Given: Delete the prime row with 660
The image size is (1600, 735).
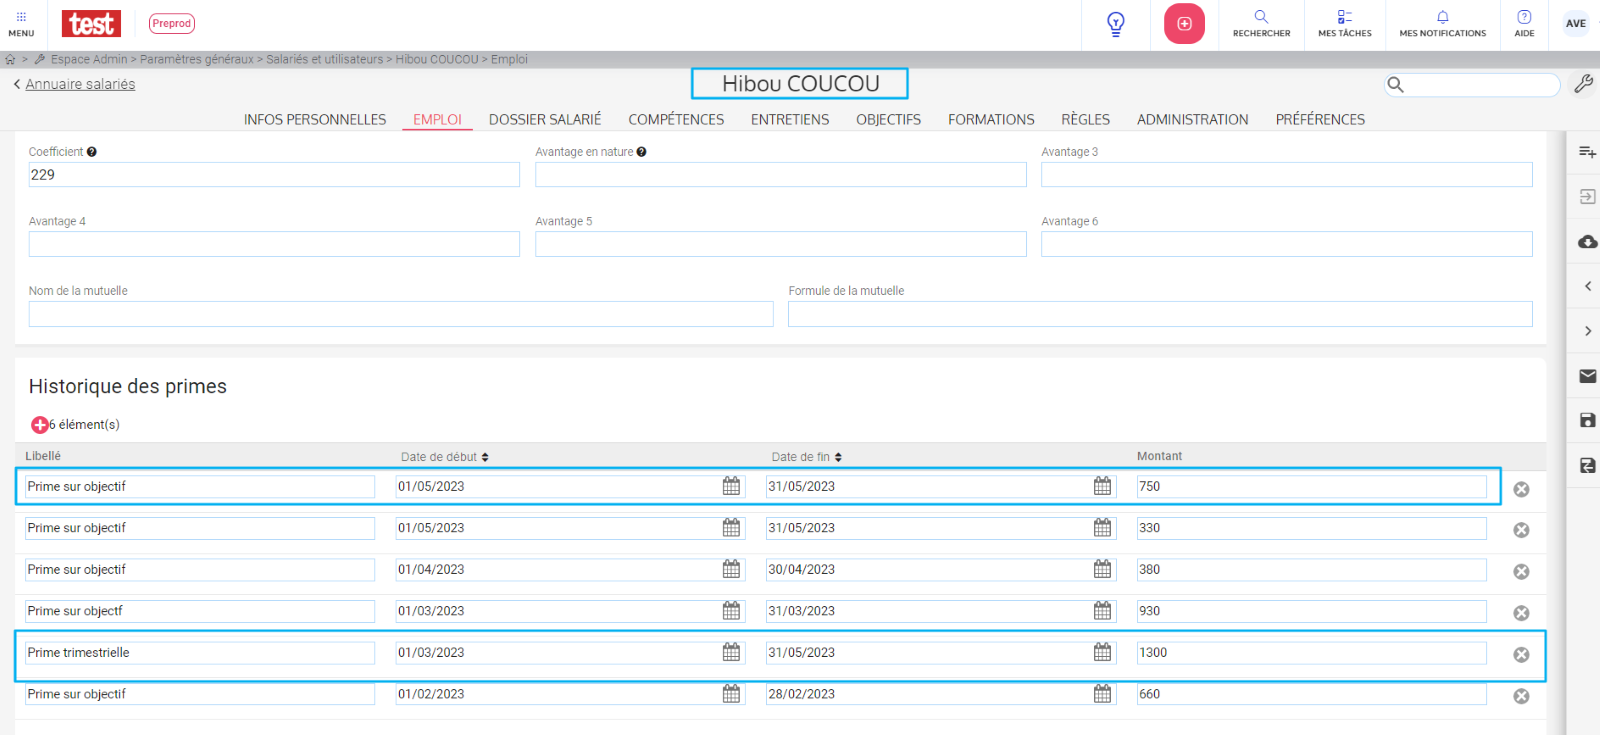Looking at the screenshot, I should point(1521,697).
